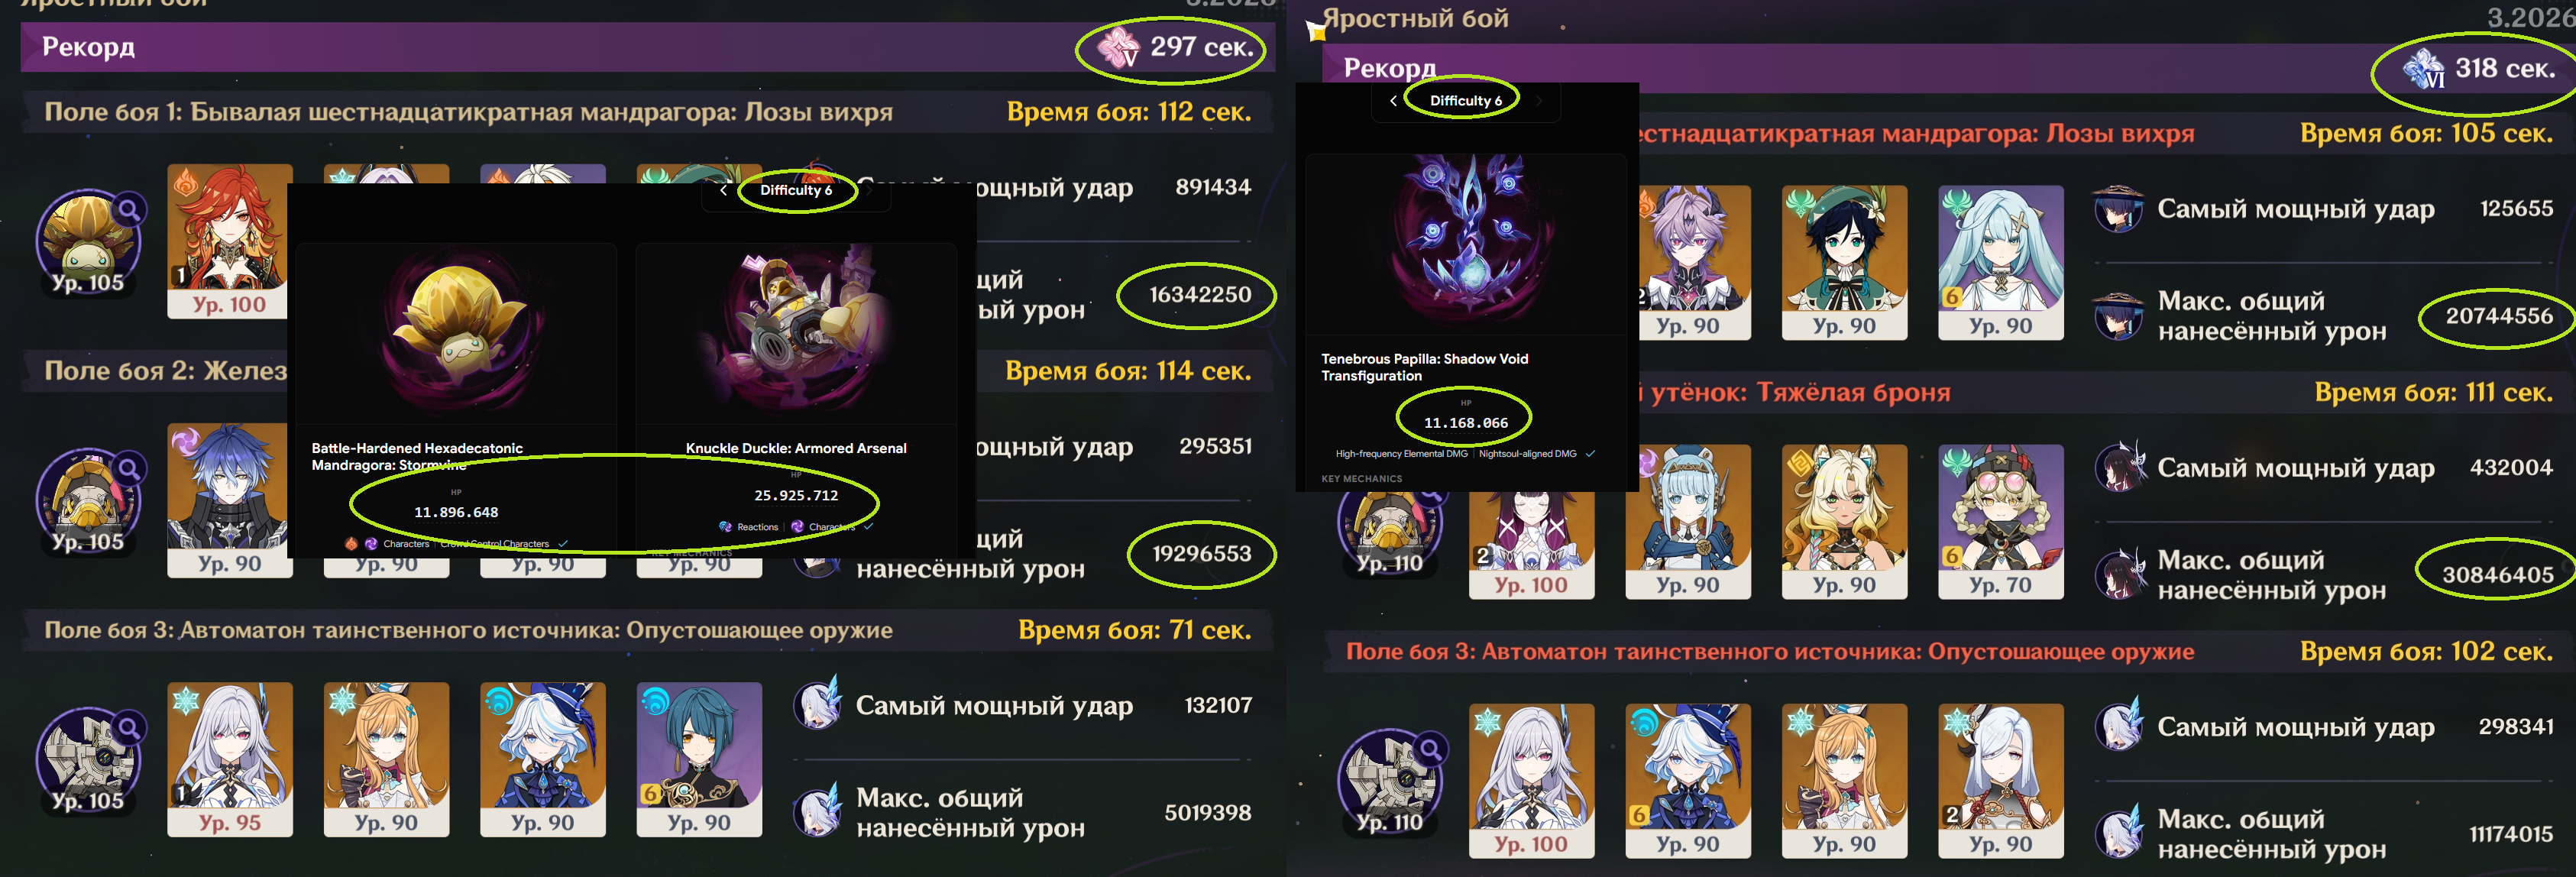Click the 318 сек. record time
Screen dimensions: 2576x877
2505,68
